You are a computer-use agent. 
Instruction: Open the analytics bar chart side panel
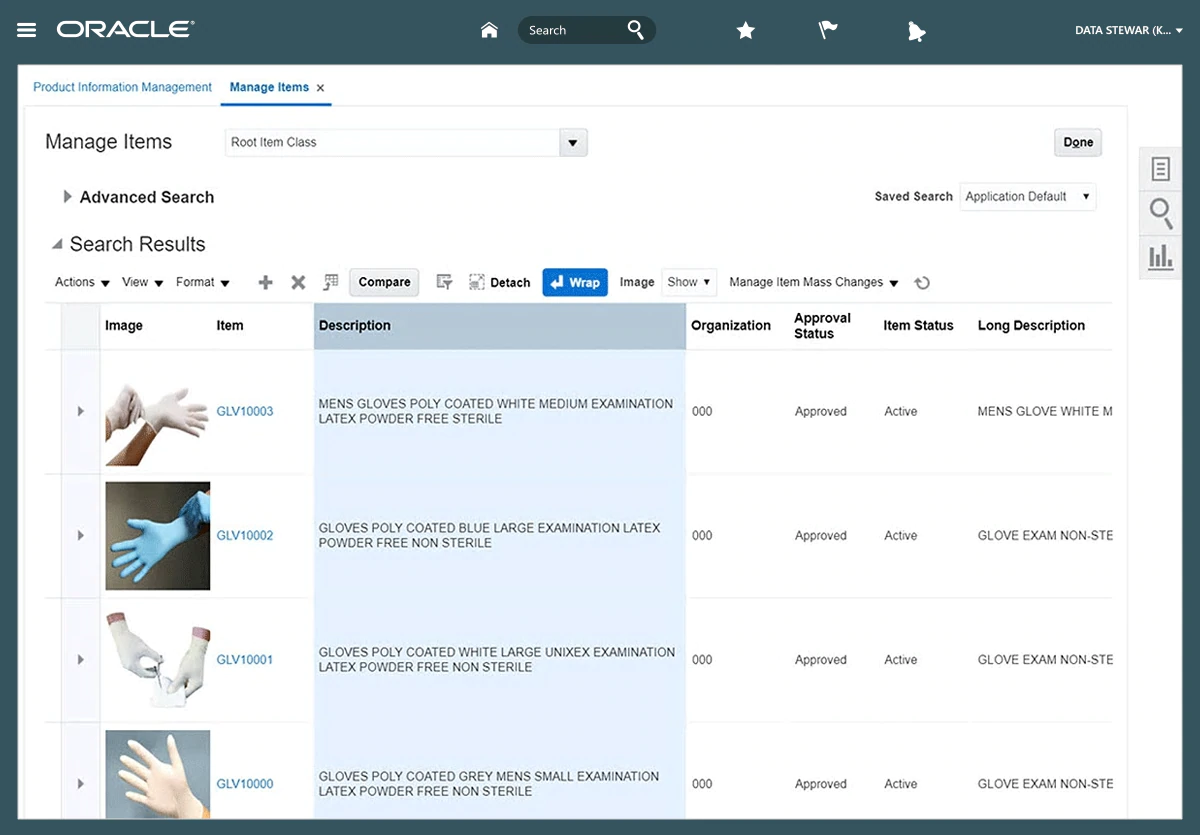[x=1160, y=258]
